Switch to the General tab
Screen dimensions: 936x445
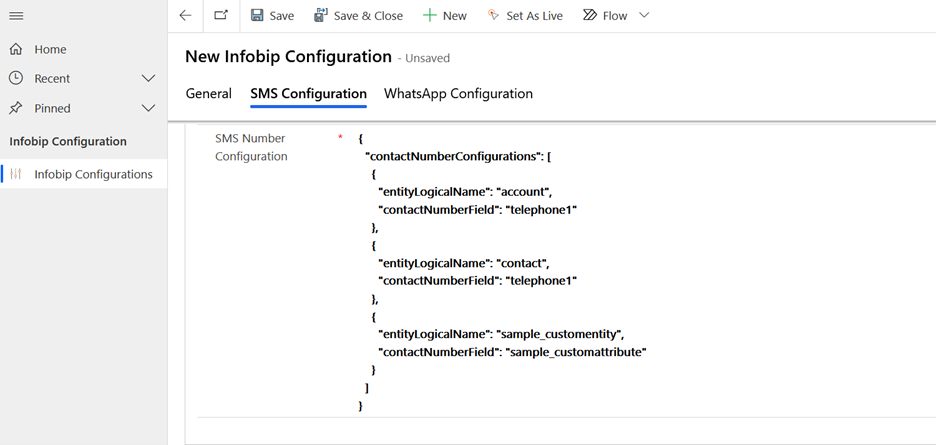208,94
